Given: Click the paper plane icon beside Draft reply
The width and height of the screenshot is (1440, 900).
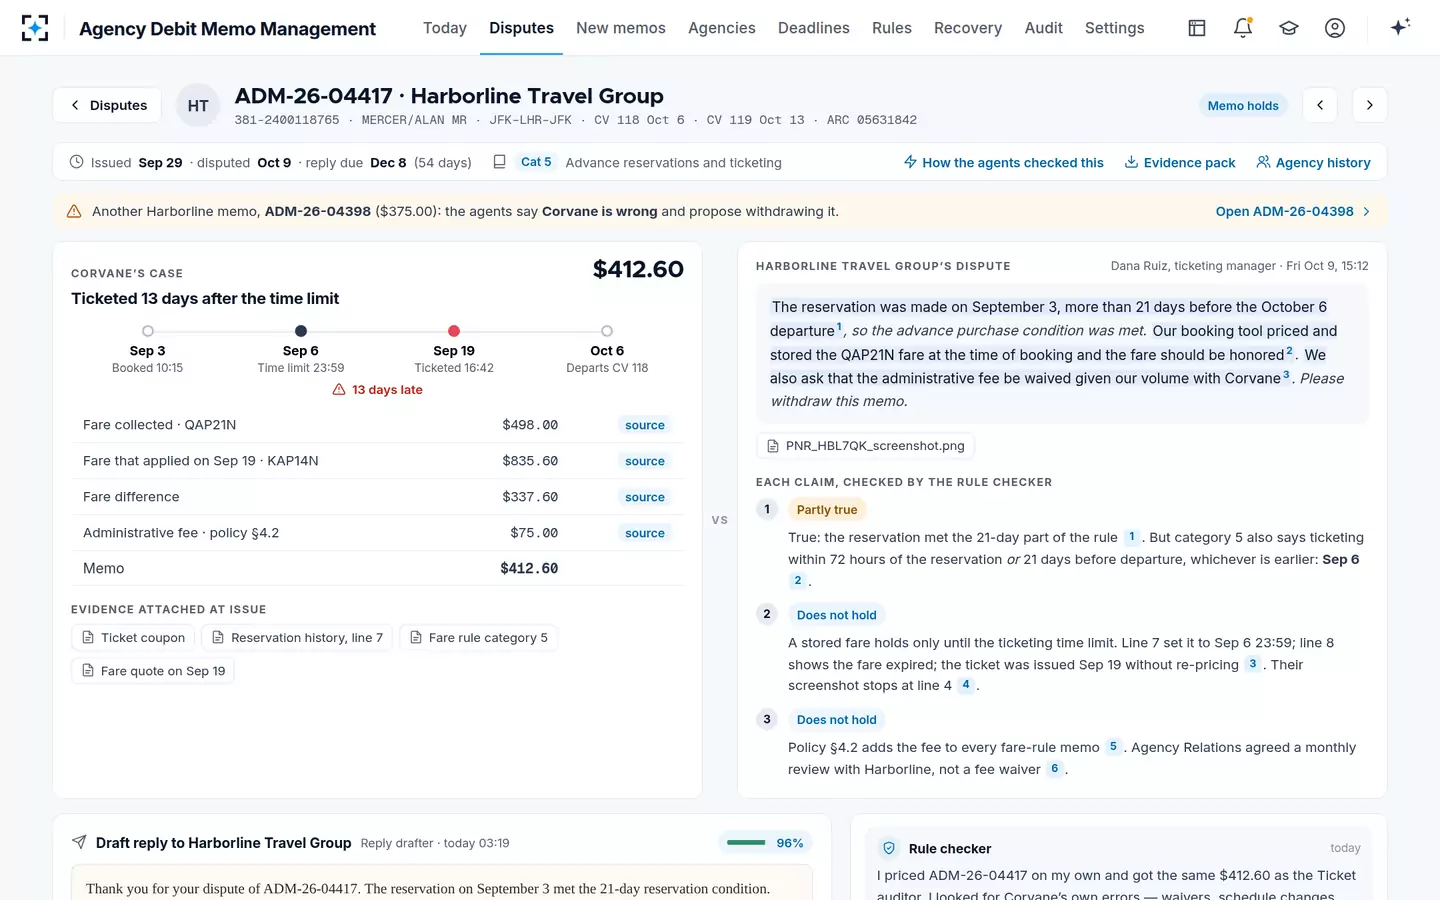Looking at the screenshot, I should point(79,843).
